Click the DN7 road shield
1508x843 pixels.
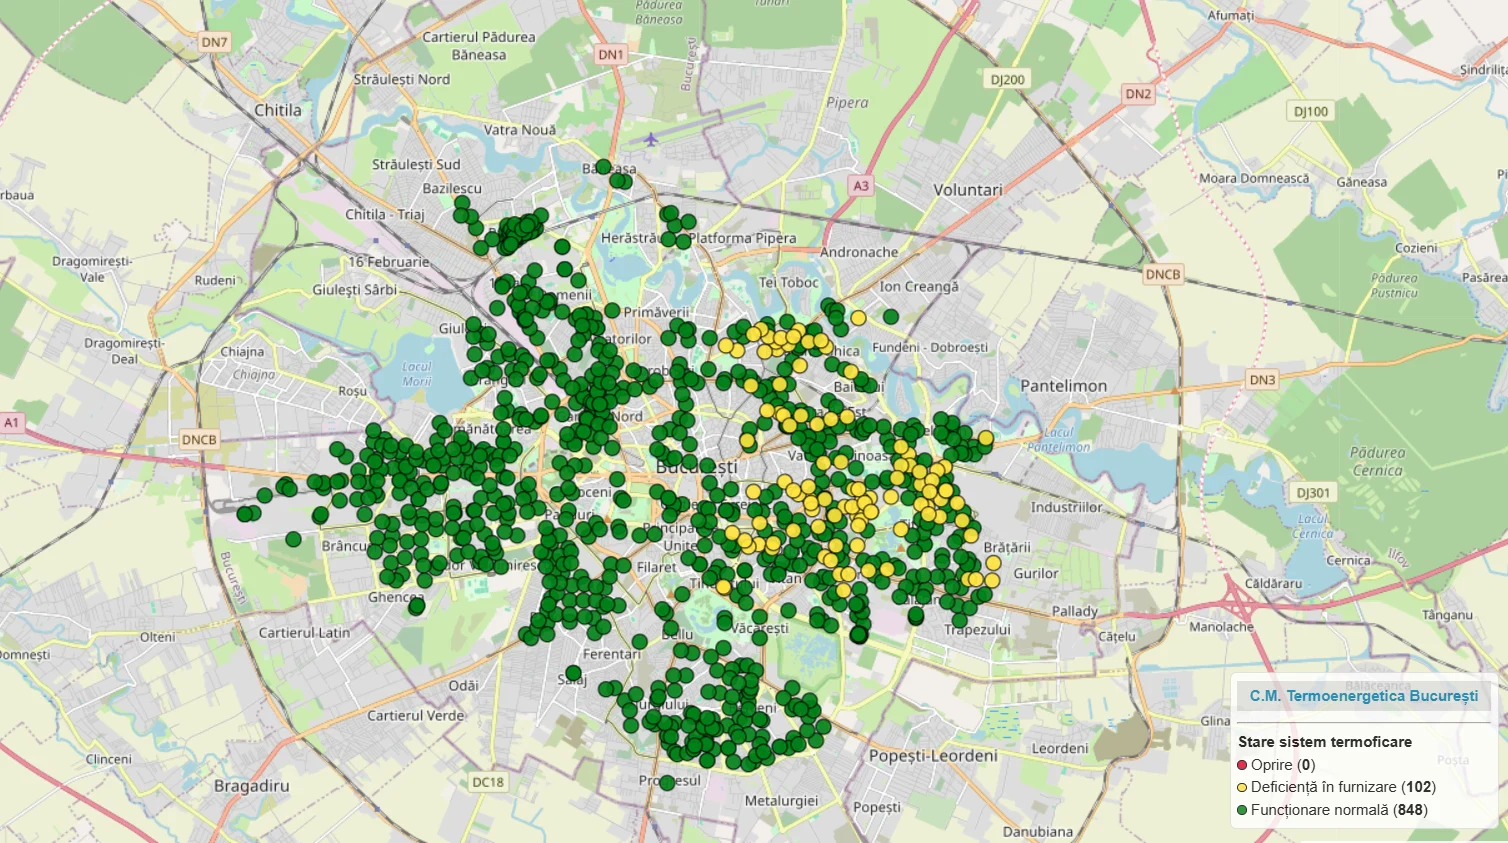click(214, 42)
